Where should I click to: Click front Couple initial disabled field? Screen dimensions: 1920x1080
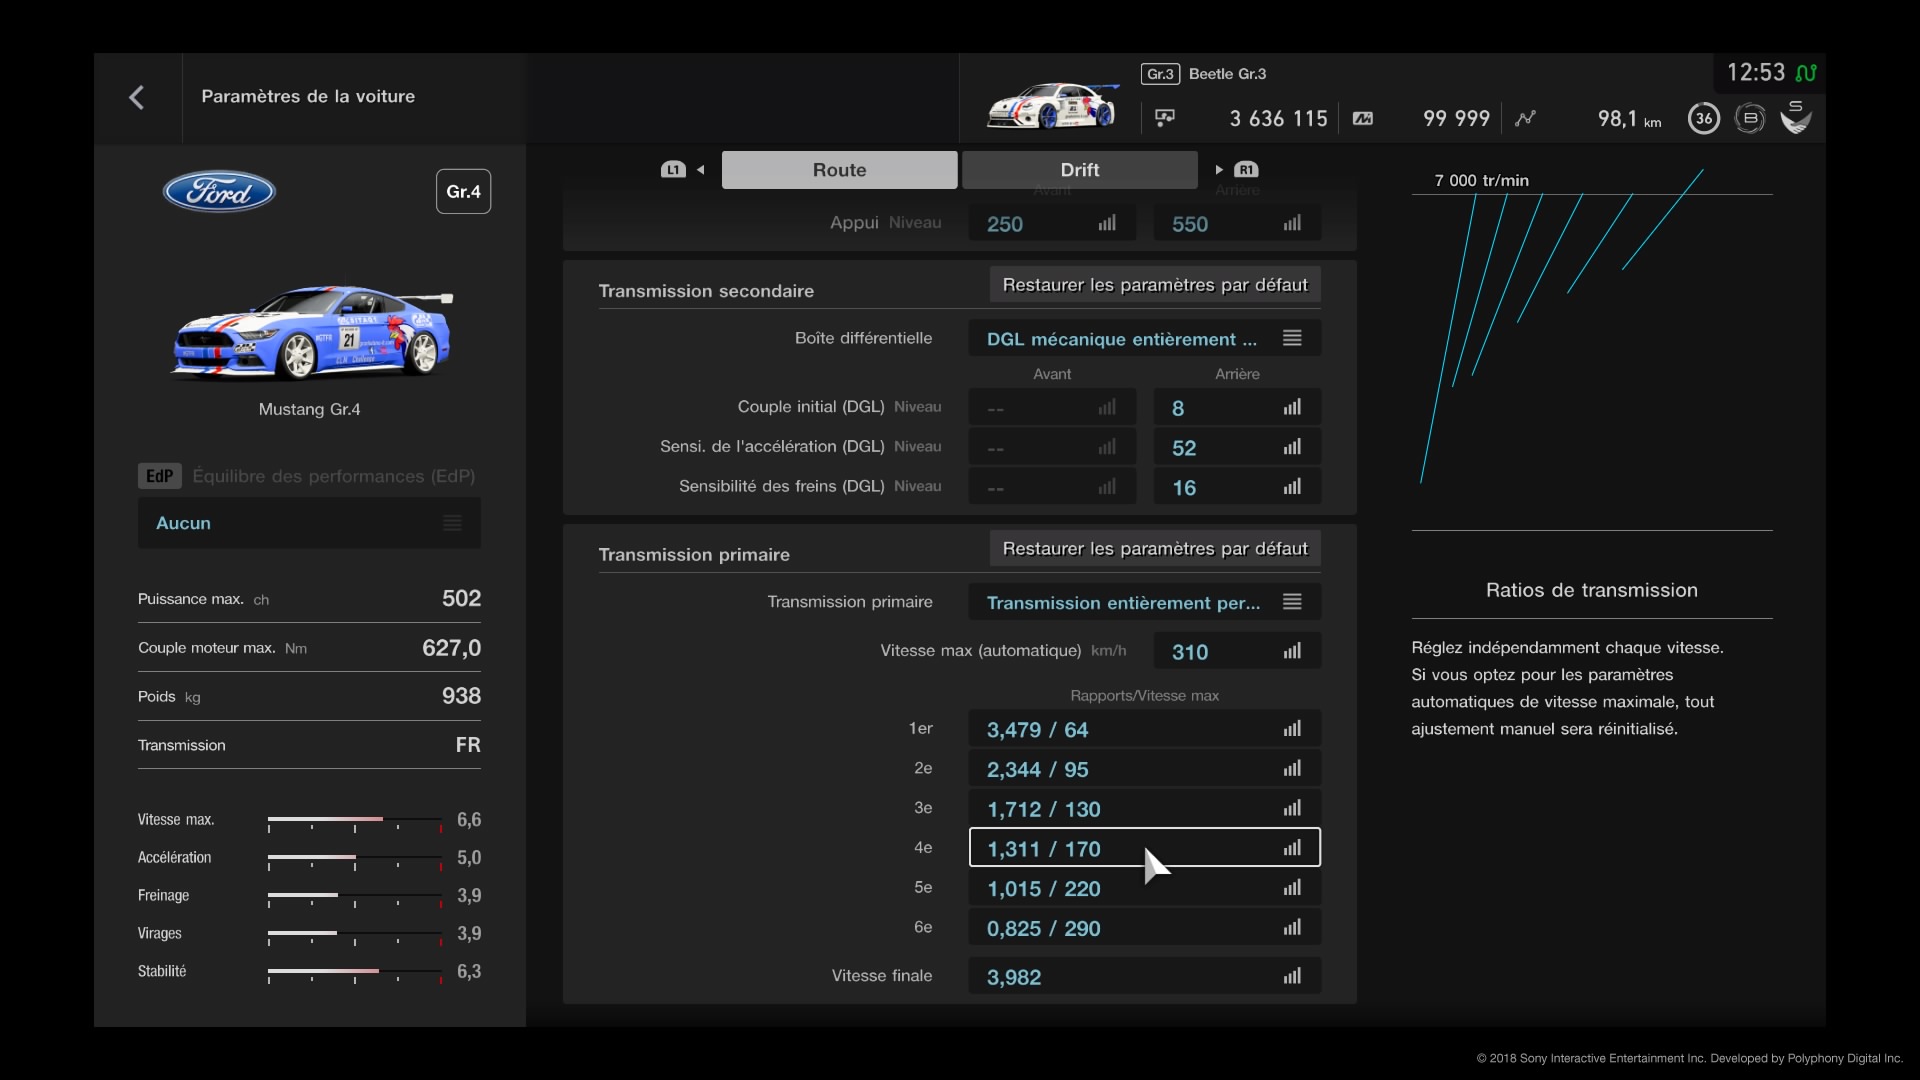tap(1052, 407)
